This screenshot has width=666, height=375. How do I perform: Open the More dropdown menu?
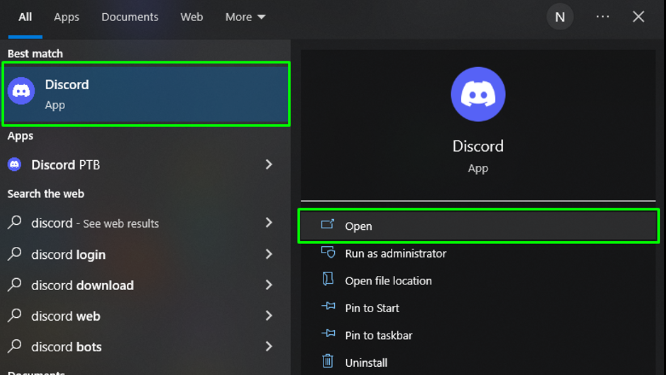point(245,17)
